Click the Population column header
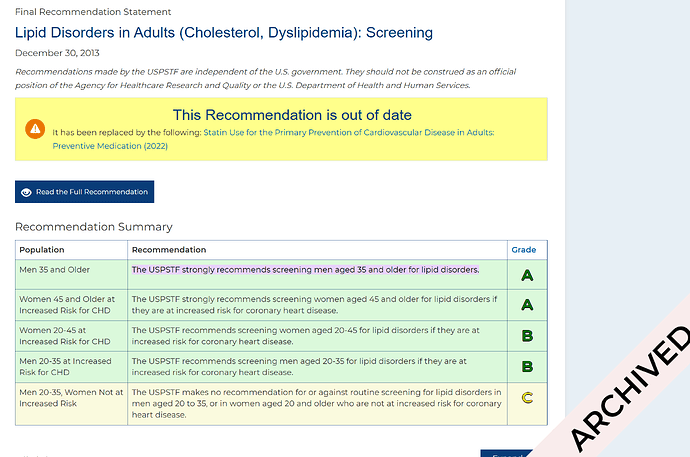This screenshot has width=690, height=457. (x=43, y=249)
